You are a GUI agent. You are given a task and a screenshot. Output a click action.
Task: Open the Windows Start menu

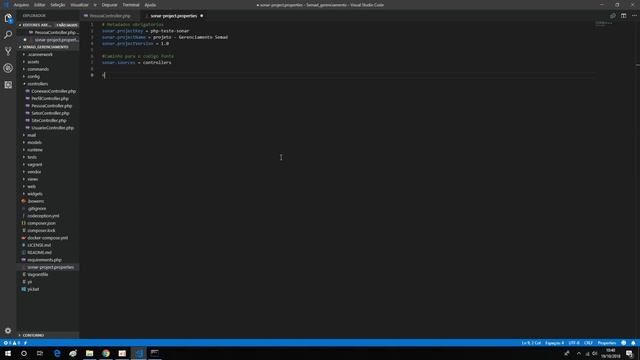click(8, 353)
